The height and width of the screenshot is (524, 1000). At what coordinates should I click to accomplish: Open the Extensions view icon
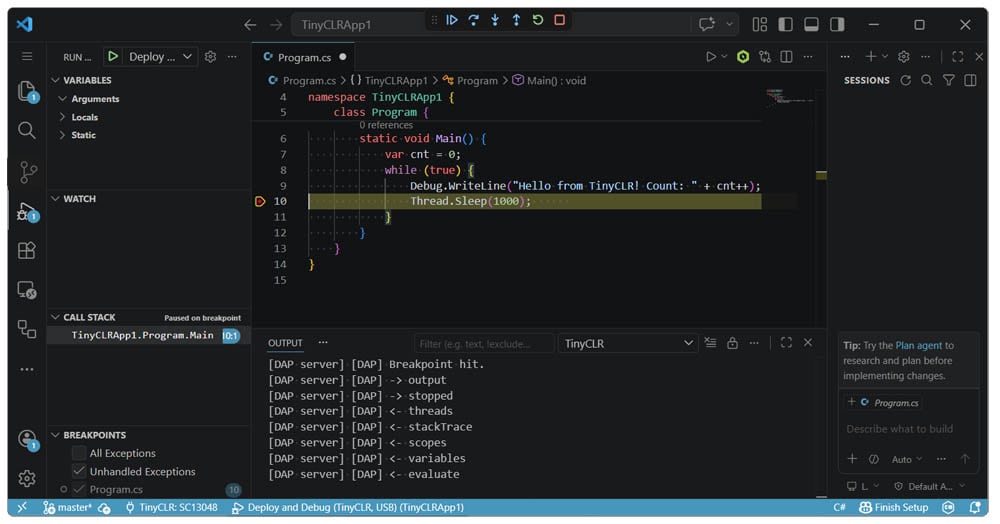click(27, 251)
